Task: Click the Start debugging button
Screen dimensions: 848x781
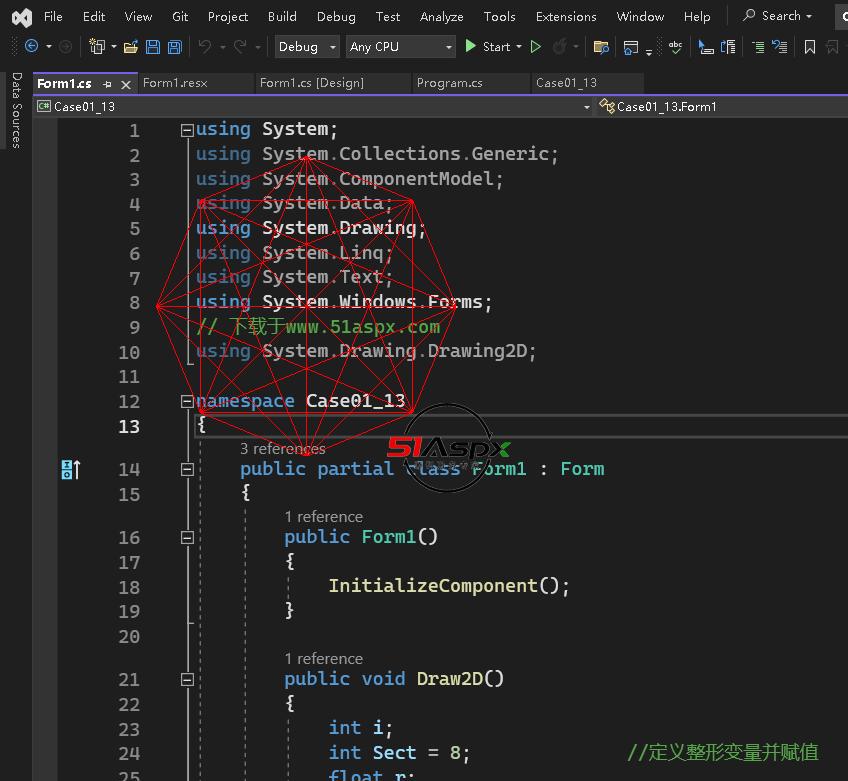Action: [488, 47]
